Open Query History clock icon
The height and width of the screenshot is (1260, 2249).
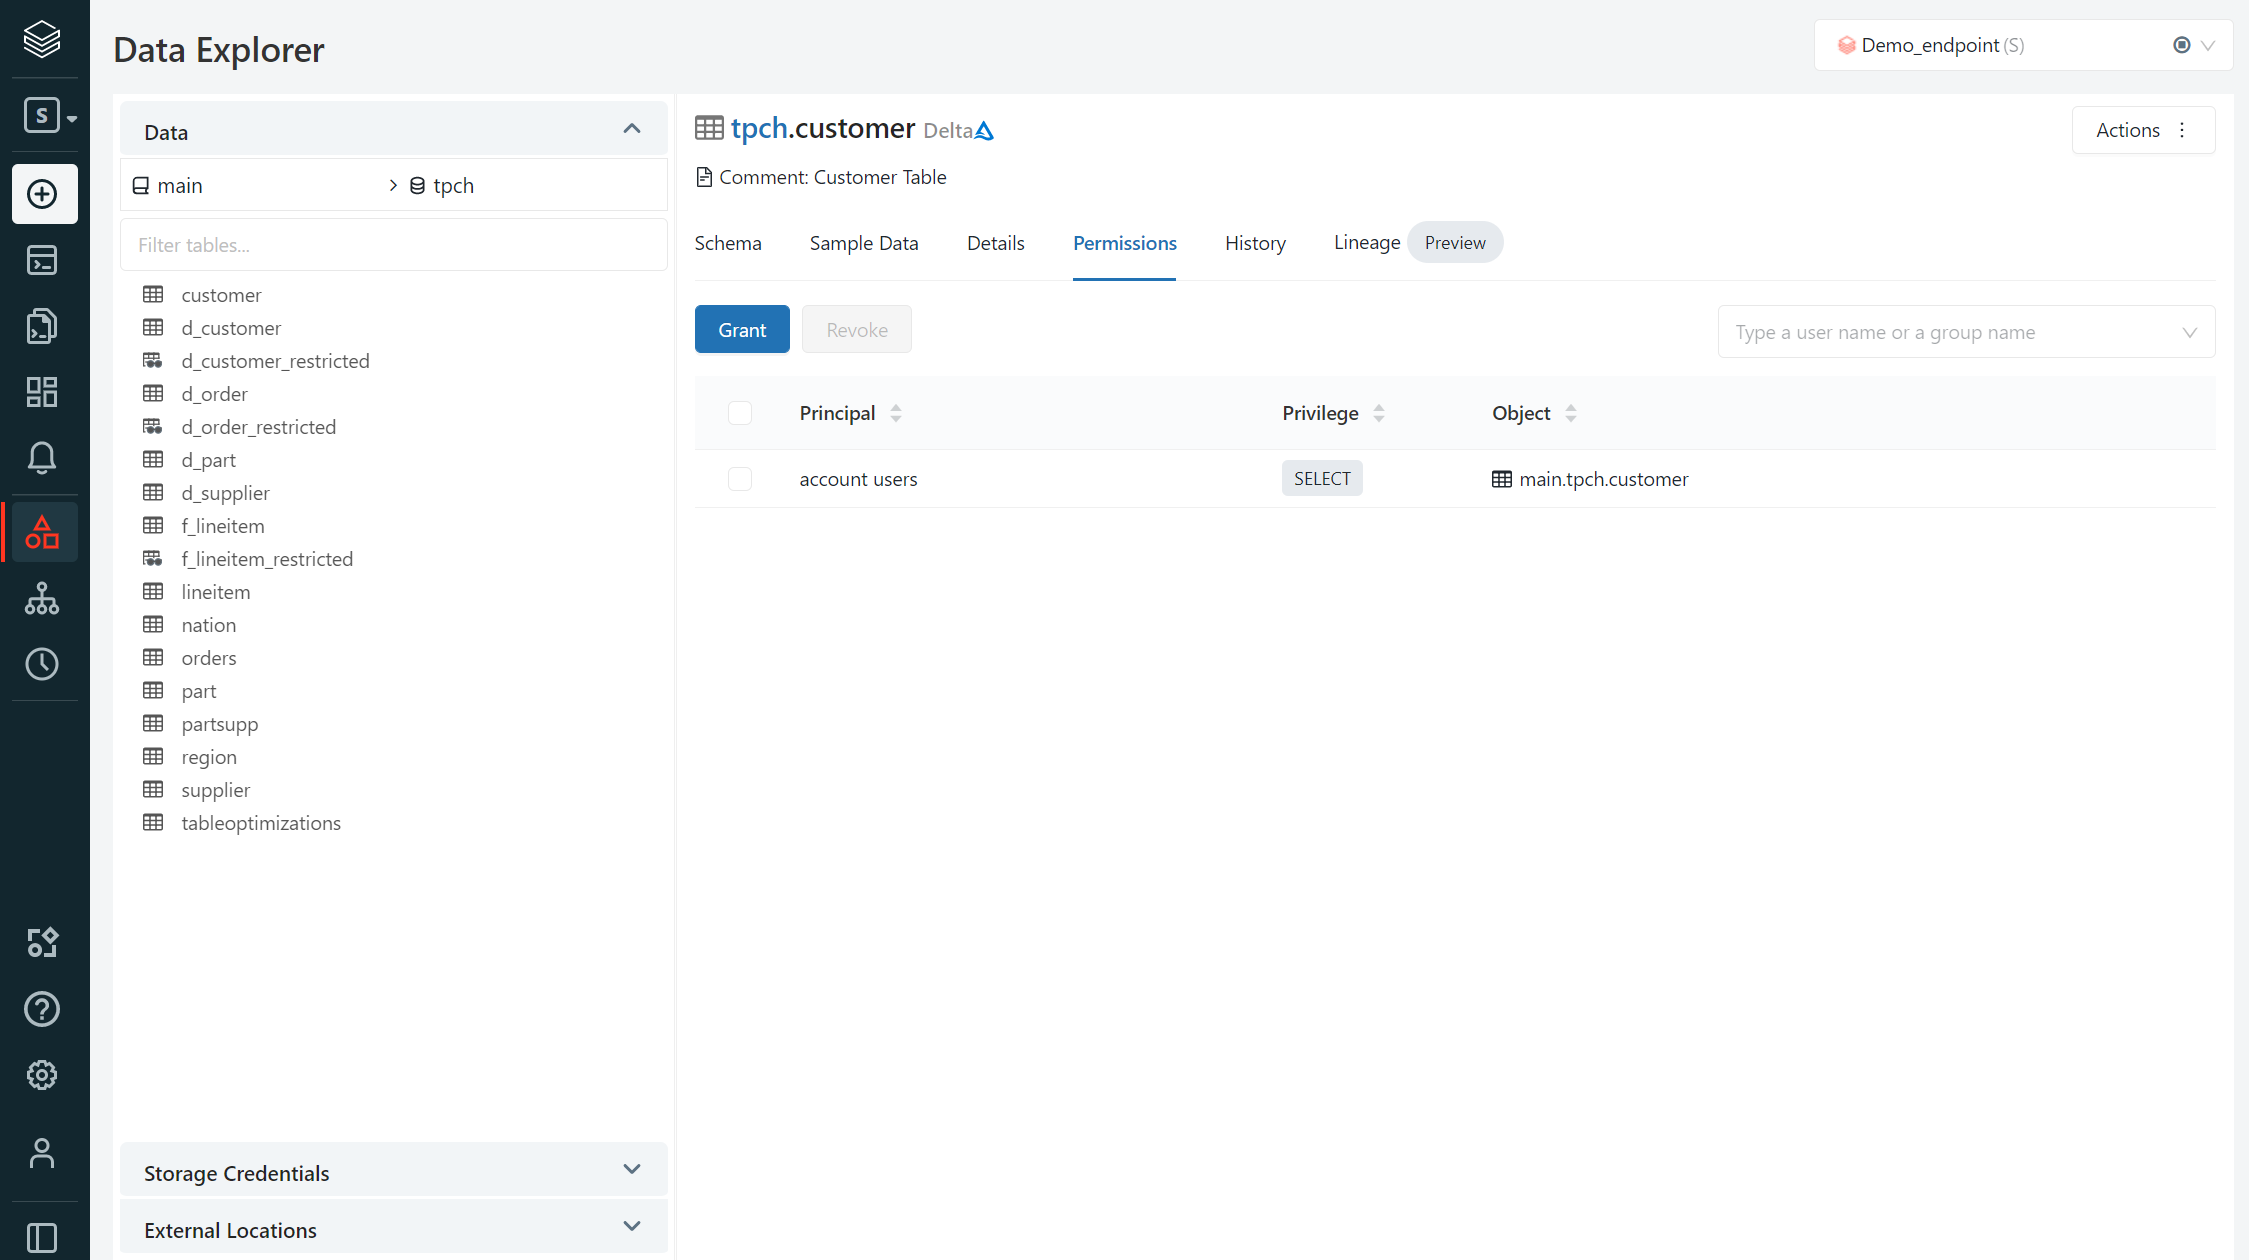42,664
